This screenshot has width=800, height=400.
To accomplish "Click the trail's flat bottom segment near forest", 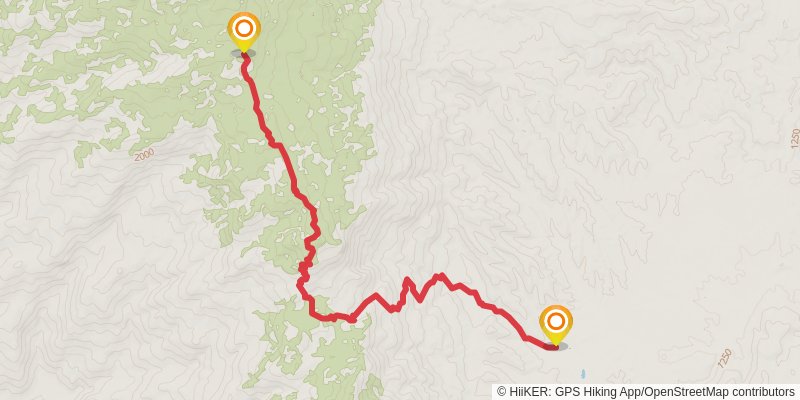I will click(332, 318).
